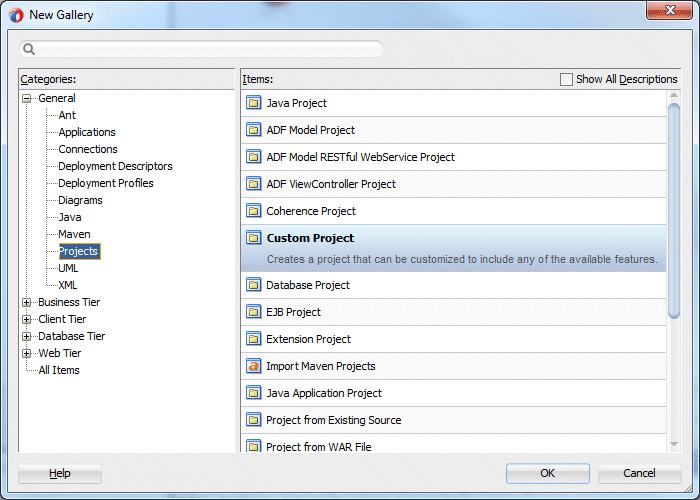Viewport: 700px width, 500px height.
Task: Click the ADF ViewController Project icon
Action: coord(254,184)
